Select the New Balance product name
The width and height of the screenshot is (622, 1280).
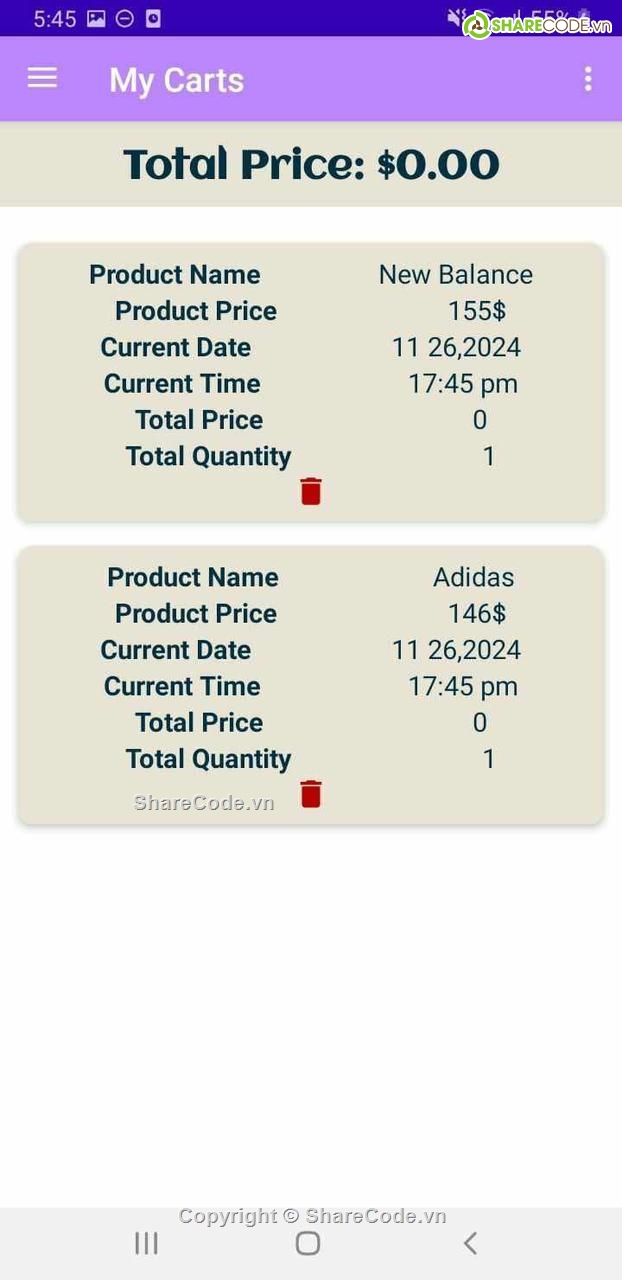click(x=455, y=275)
